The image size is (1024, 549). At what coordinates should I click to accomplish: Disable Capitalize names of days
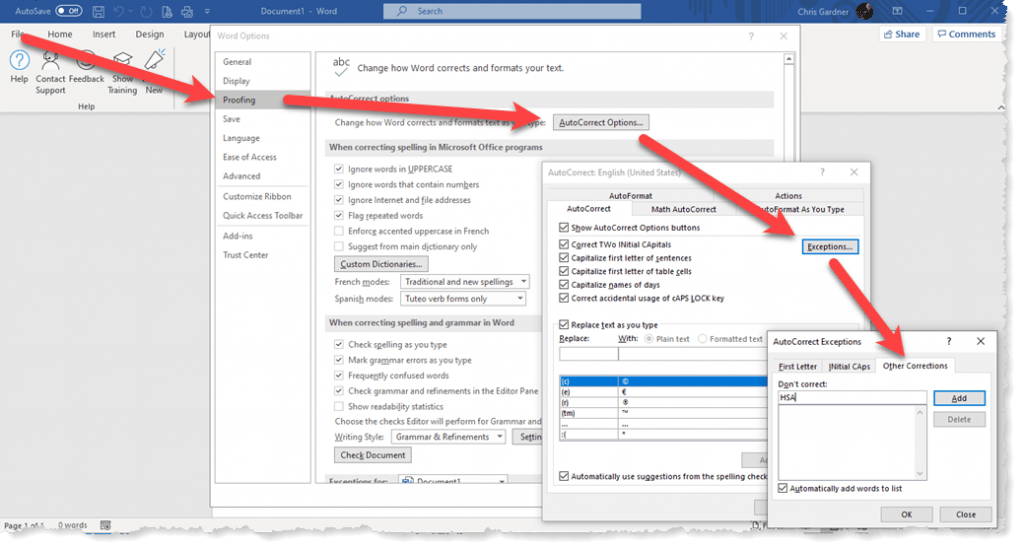click(x=563, y=285)
